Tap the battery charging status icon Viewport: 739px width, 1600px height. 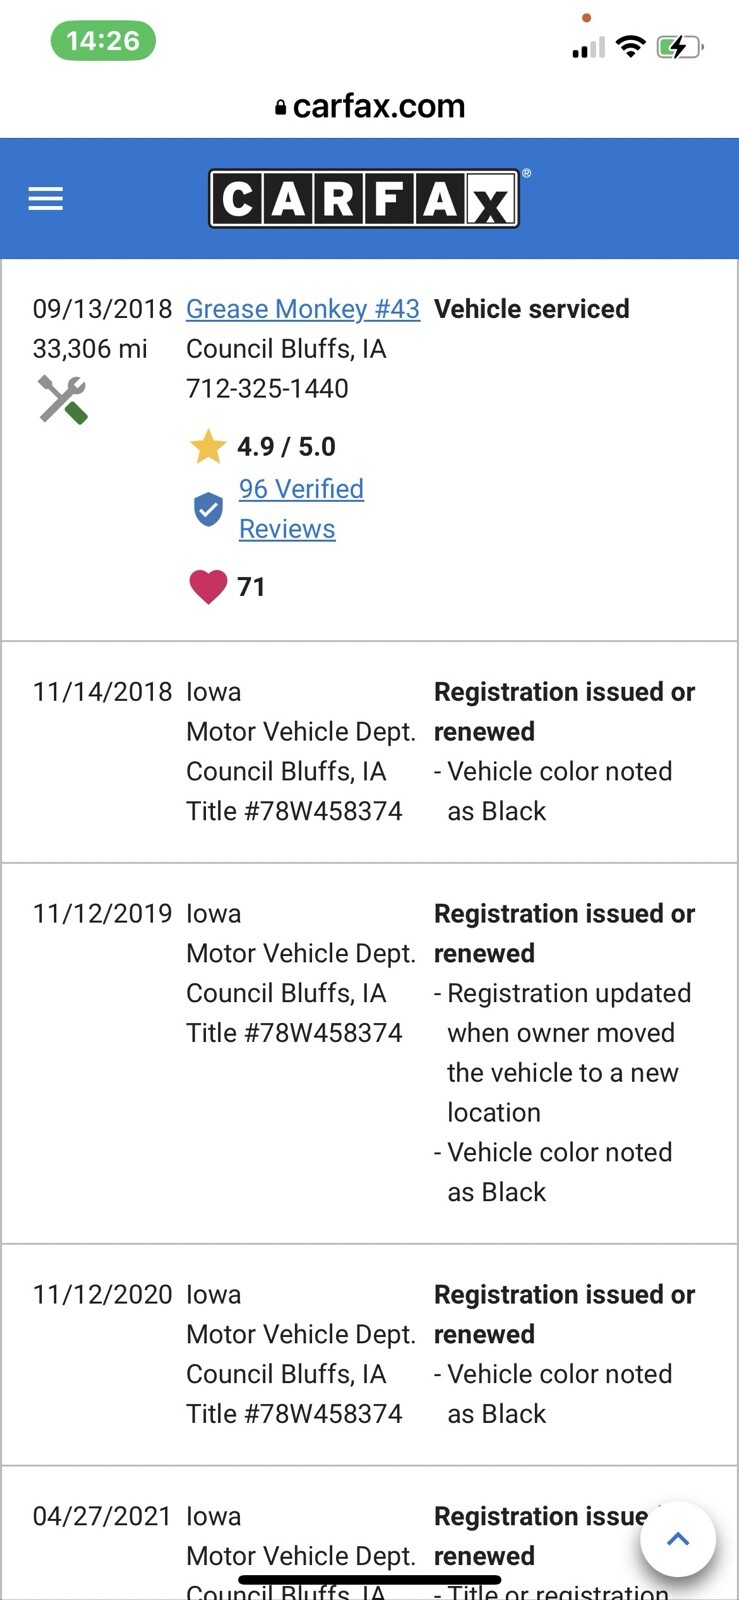[x=679, y=47]
